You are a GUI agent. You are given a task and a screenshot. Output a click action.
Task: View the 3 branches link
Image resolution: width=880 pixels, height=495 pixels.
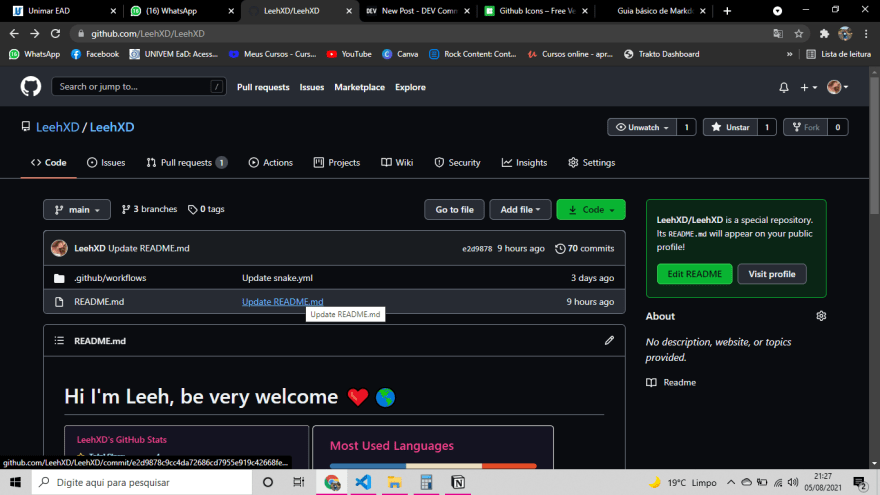pyautogui.click(x=149, y=209)
